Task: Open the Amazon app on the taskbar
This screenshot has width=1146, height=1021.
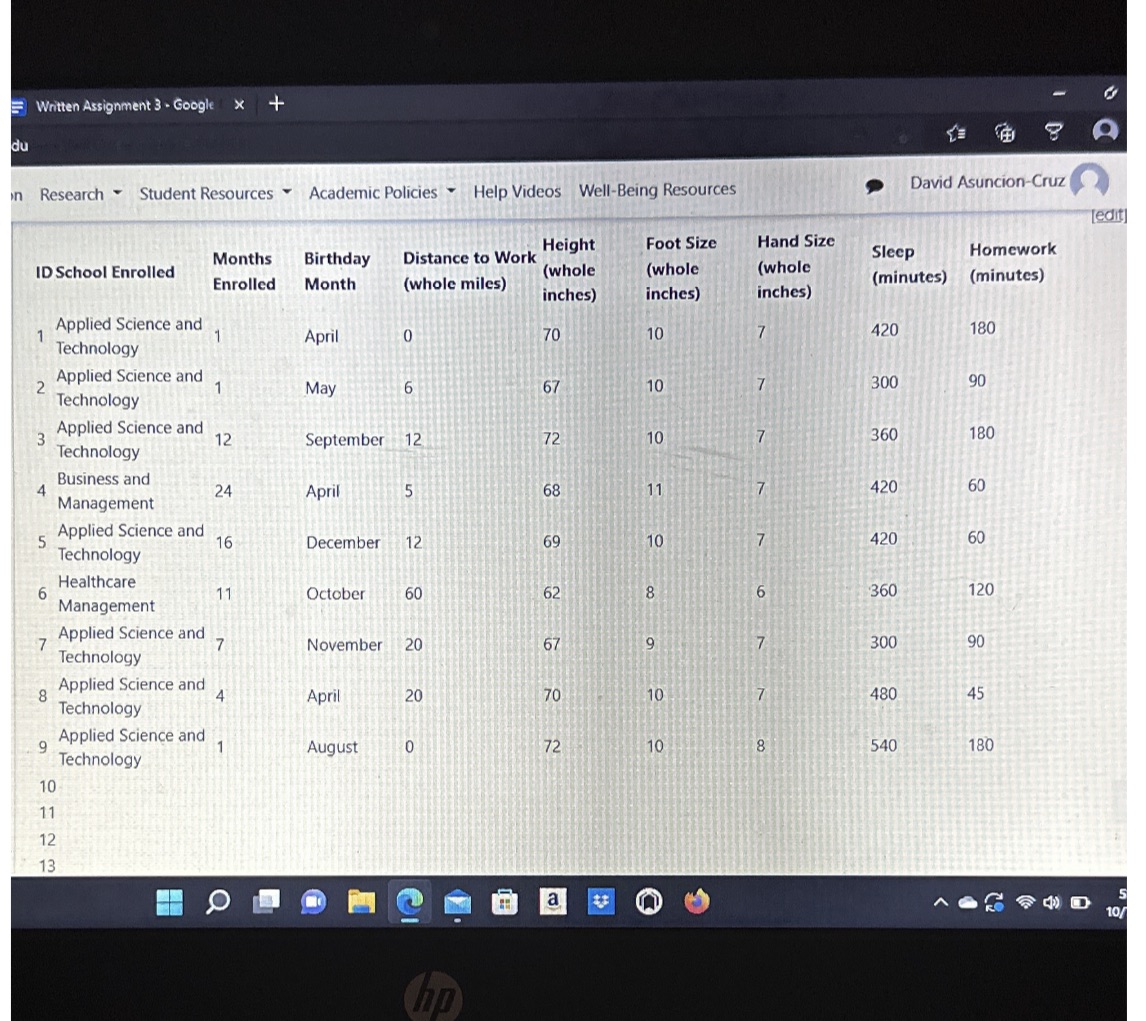Action: [x=553, y=901]
